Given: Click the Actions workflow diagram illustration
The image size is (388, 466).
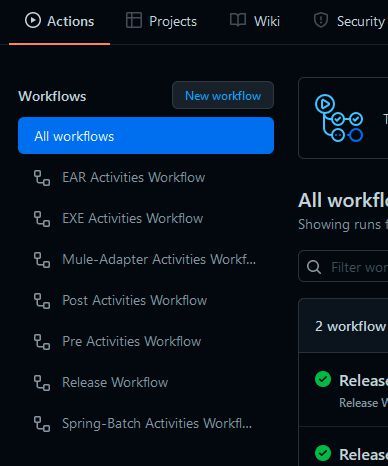Looking at the screenshot, I should [339, 118].
